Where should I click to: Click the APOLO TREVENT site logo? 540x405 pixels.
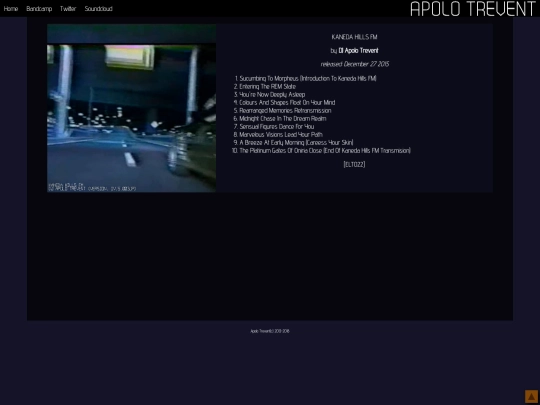pyautogui.click(x=474, y=9)
